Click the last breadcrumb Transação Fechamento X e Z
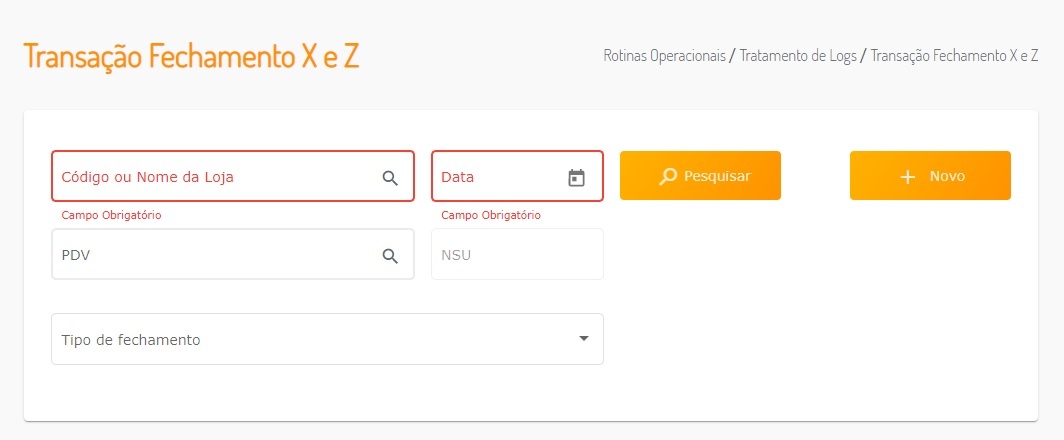1064x440 pixels. tap(954, 56)
